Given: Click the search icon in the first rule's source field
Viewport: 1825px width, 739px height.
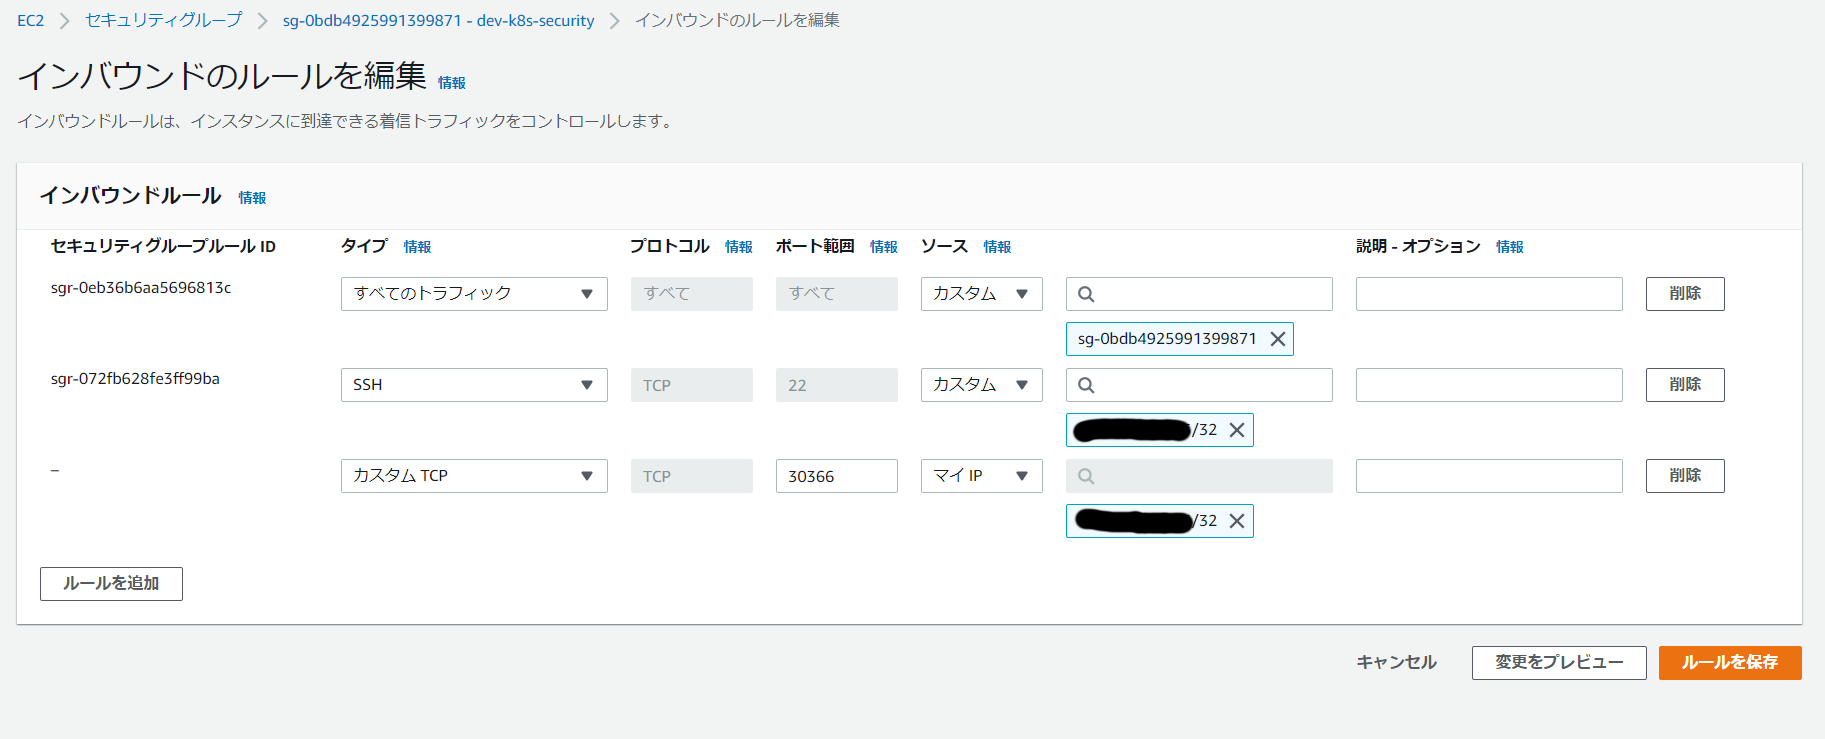Looking at the screenshot, I should (1086, 294).
